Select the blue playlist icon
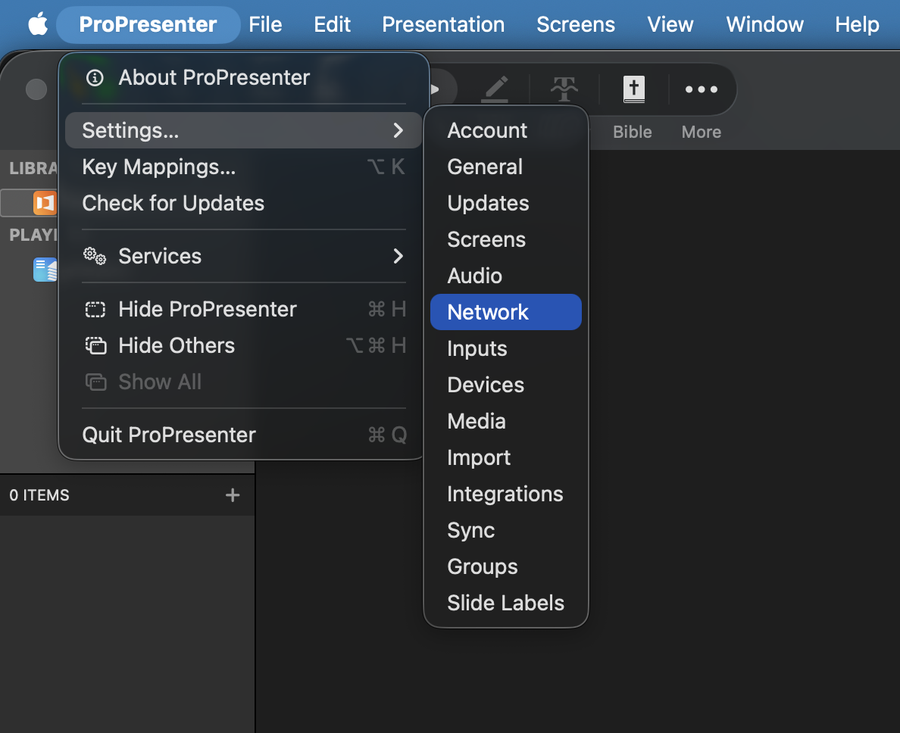 pyautogui.click(x=45, y=270)
